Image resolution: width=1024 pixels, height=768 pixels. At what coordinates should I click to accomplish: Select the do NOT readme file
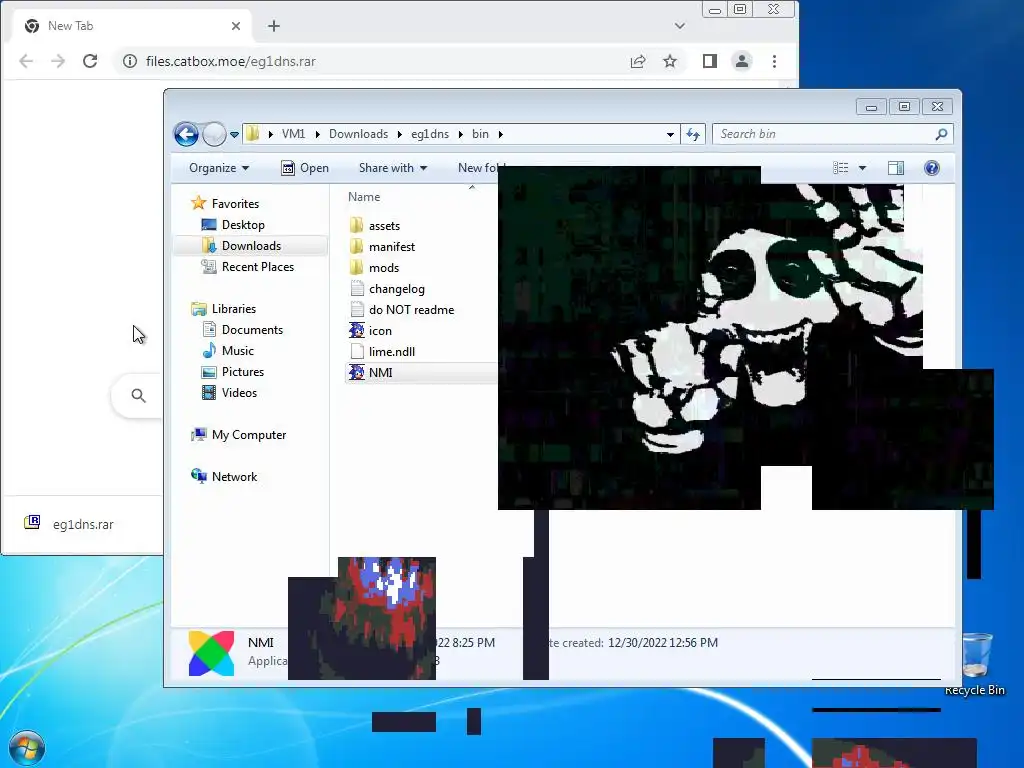point(411,310)
